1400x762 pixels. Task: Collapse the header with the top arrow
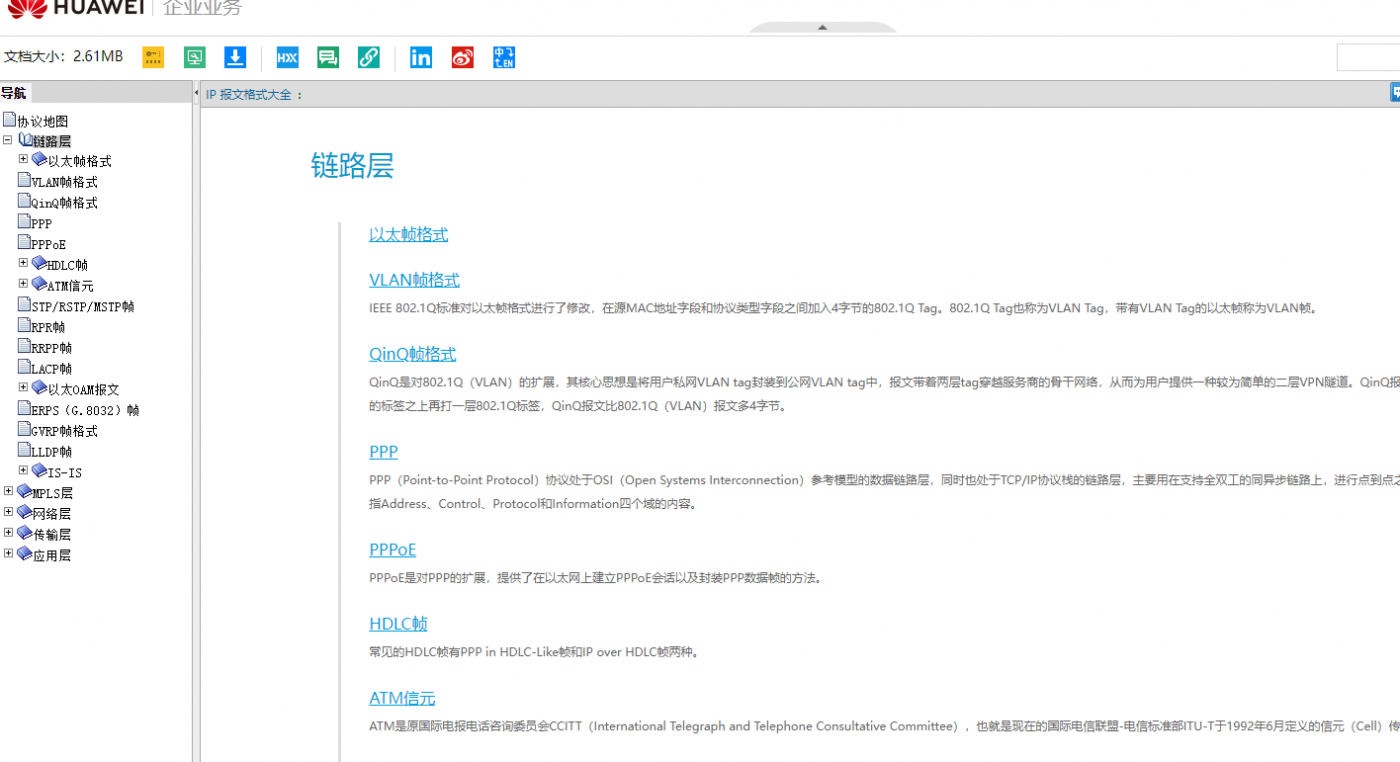coord(822,27)
